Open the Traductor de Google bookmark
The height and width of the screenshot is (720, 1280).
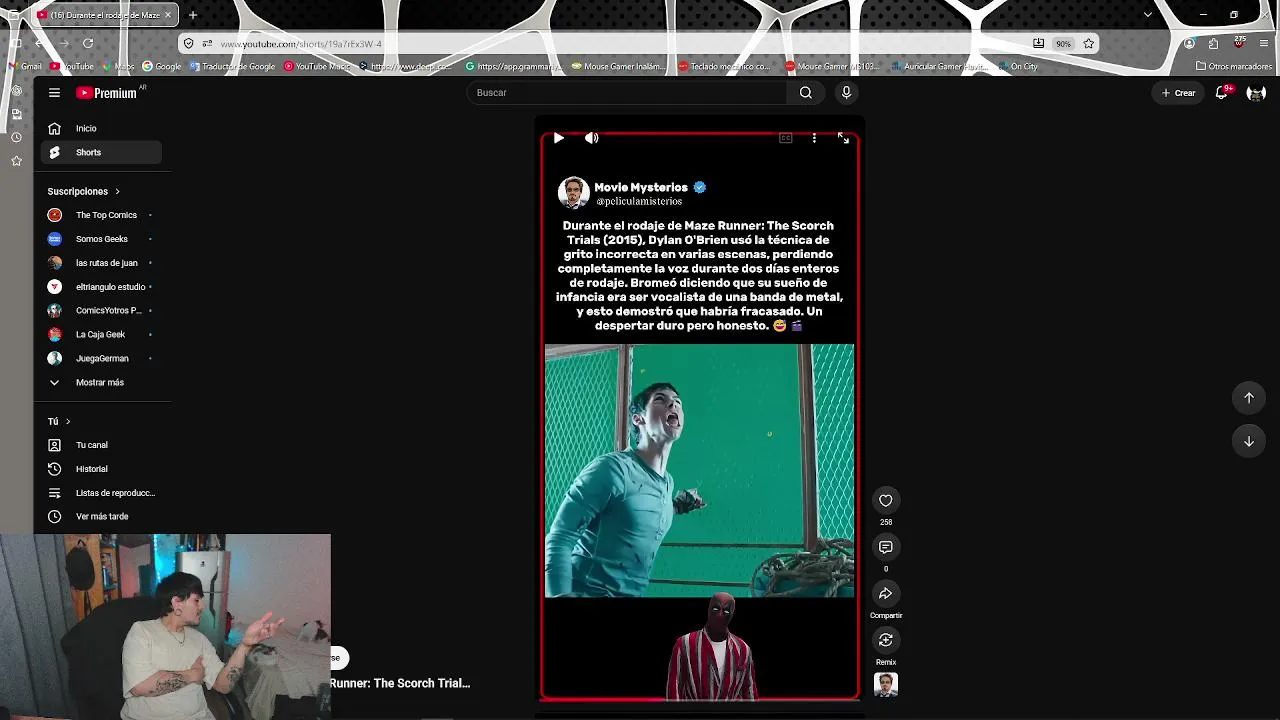[232, 67]
